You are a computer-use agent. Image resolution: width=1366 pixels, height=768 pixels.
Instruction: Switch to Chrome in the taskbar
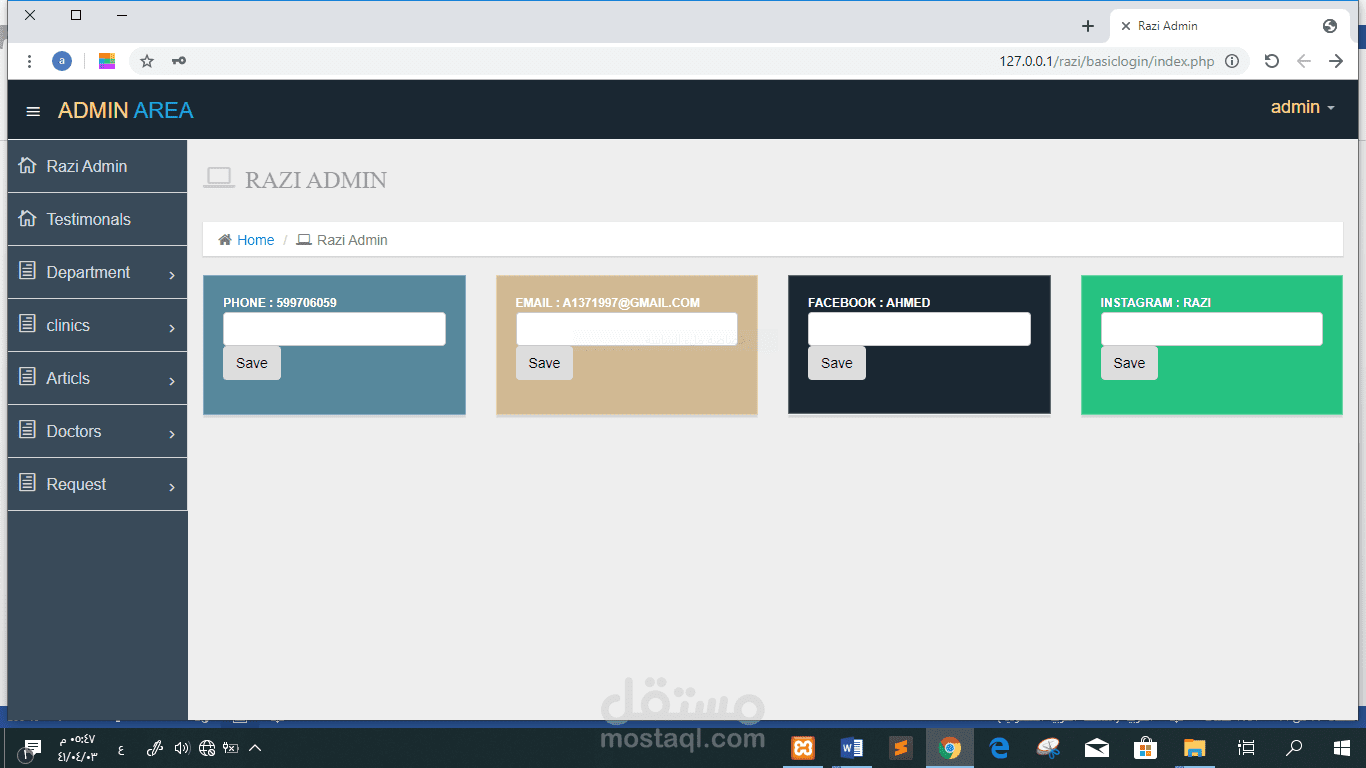(950, 748)
